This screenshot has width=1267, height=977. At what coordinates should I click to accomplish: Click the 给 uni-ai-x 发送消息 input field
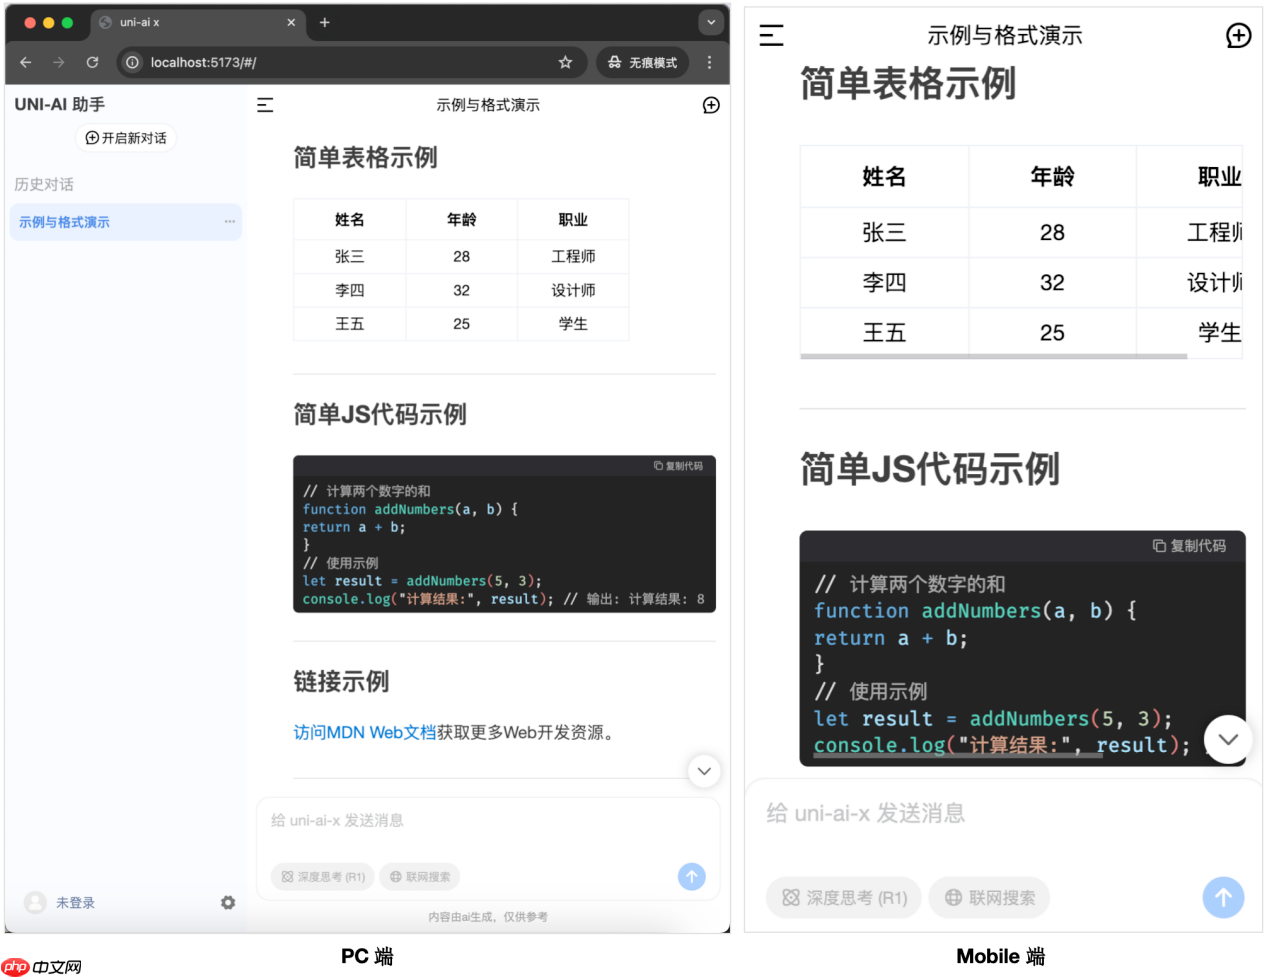450,820
